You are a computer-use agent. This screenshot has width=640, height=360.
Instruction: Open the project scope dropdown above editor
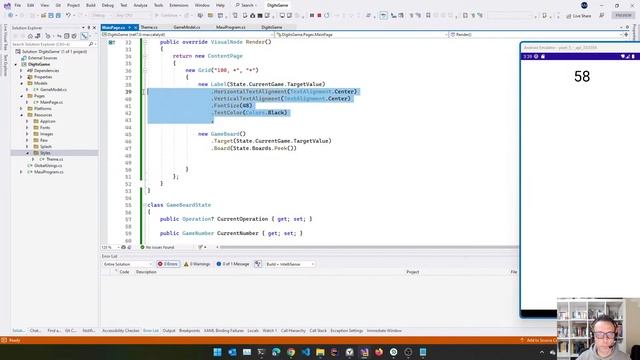[x=188, y=35]
